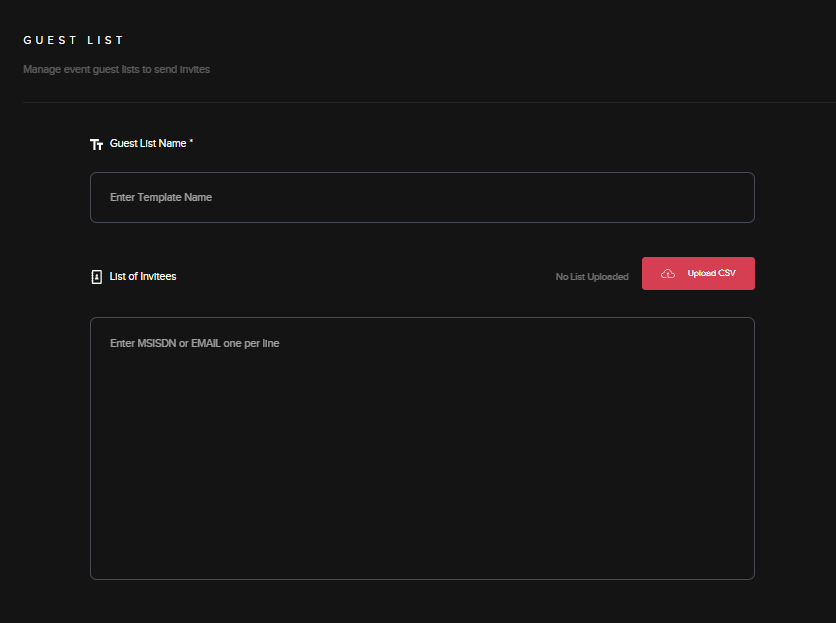The width and height of the screenshot is (836, 623).
Task: Click the word 'LIST' in the page heading
Action: 106,41
